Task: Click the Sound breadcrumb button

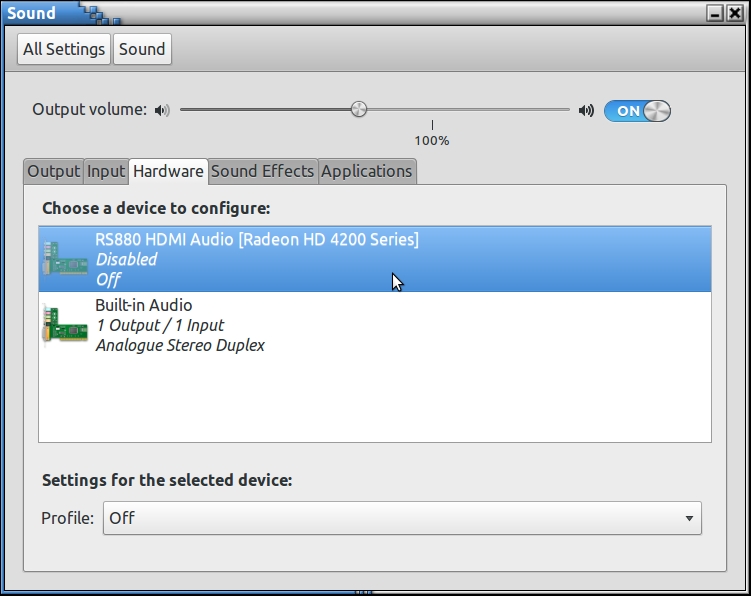Action: (142, 49)
